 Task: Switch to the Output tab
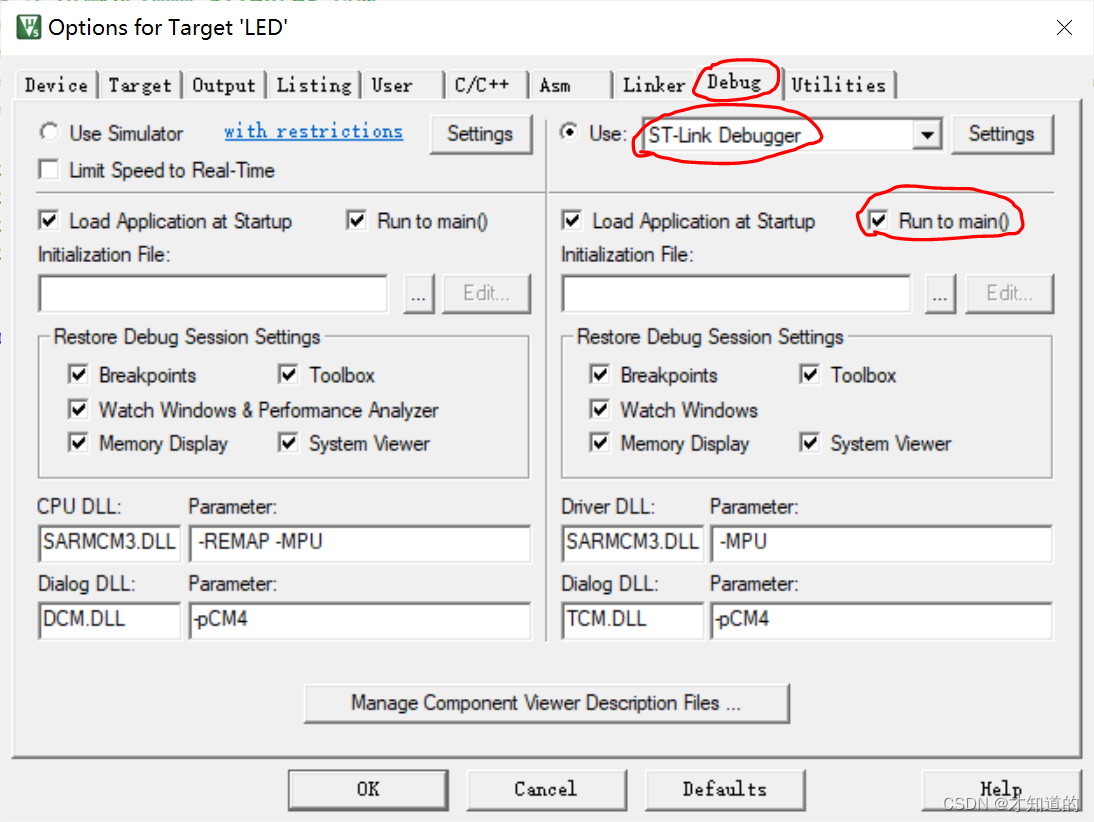tap(224, 85)
